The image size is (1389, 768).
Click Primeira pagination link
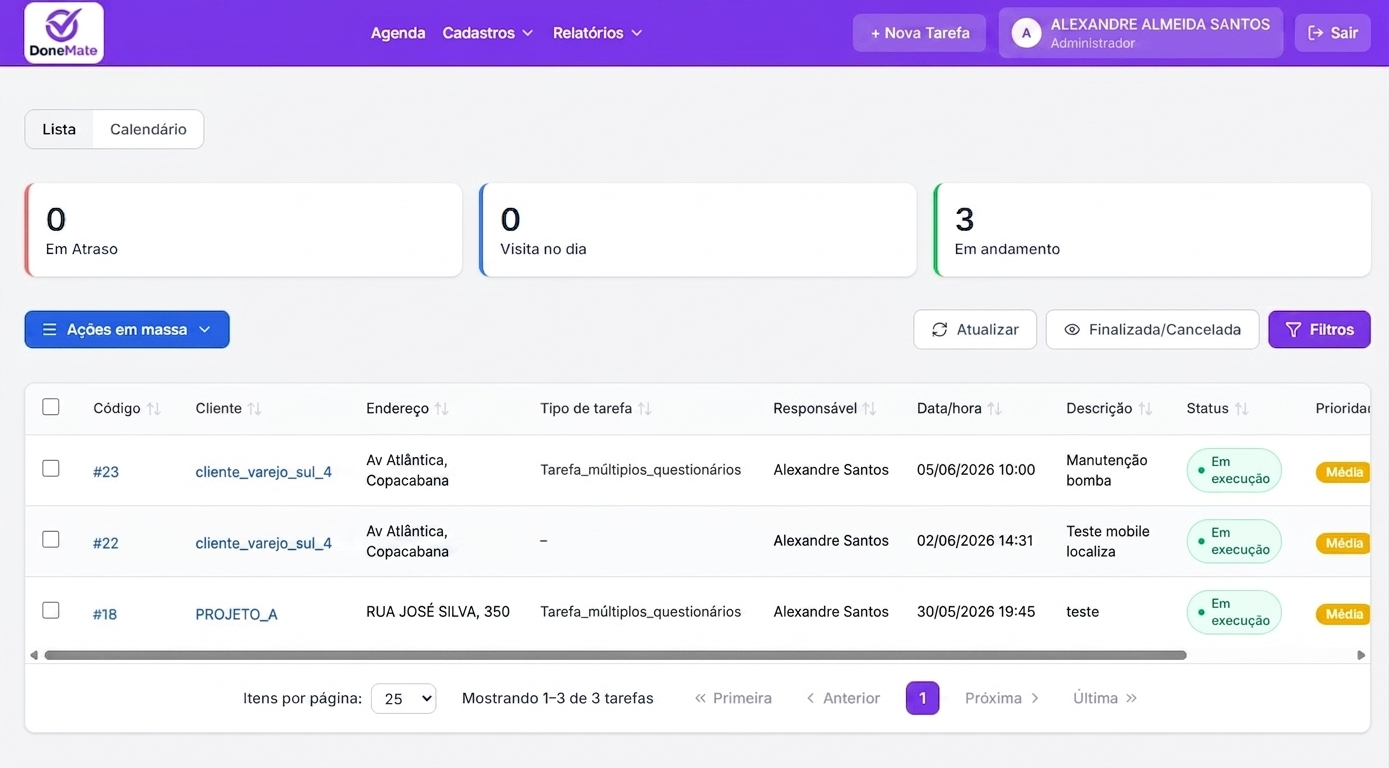point(733,698)
